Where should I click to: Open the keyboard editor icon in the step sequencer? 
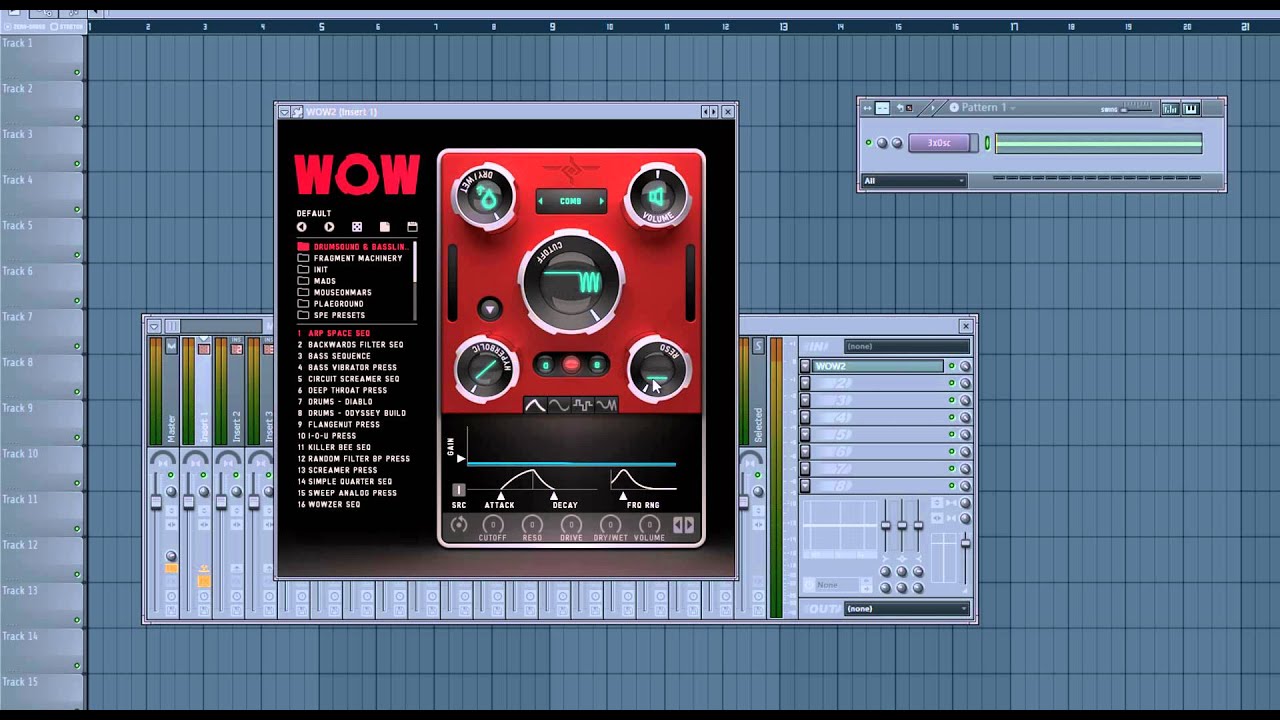[x=1191, y=108]
